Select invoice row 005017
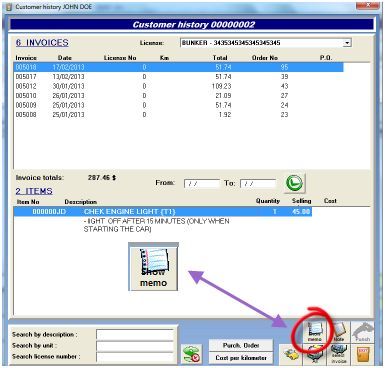Screen dimensions: 385x368 point(178,77)
